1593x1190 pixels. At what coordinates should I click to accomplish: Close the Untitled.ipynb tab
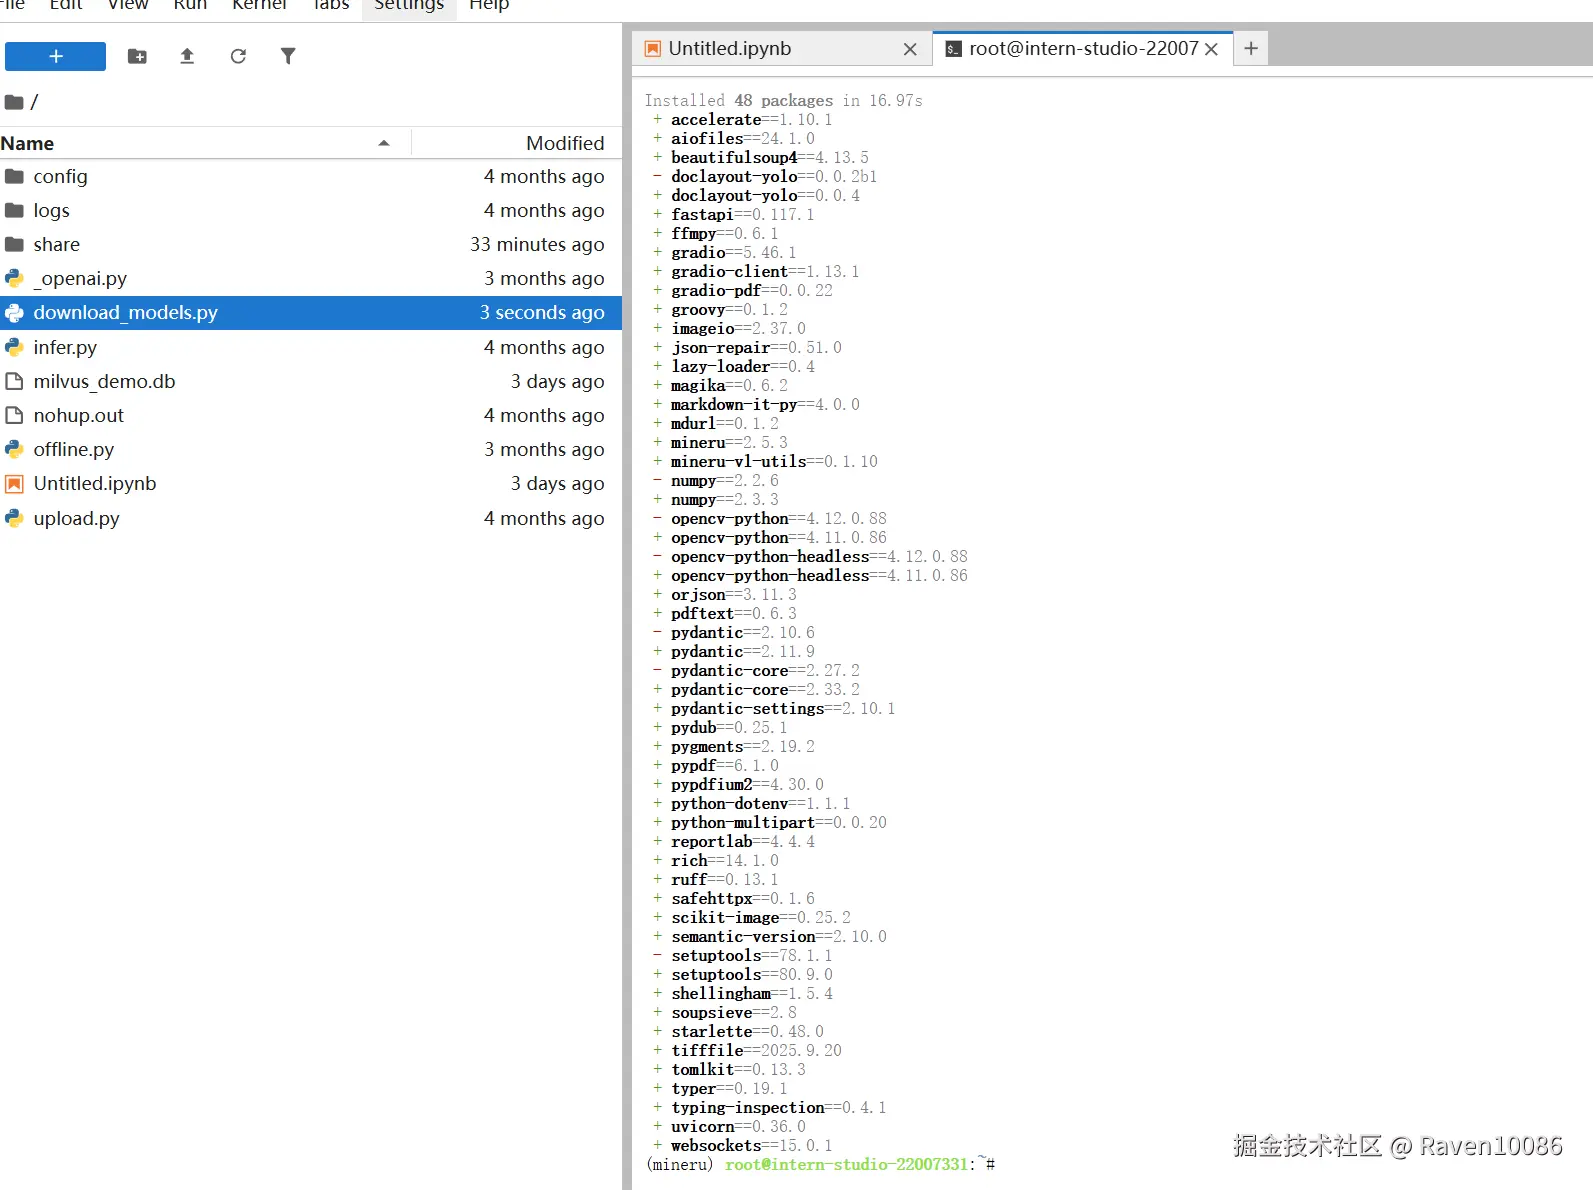pos(910,49)
